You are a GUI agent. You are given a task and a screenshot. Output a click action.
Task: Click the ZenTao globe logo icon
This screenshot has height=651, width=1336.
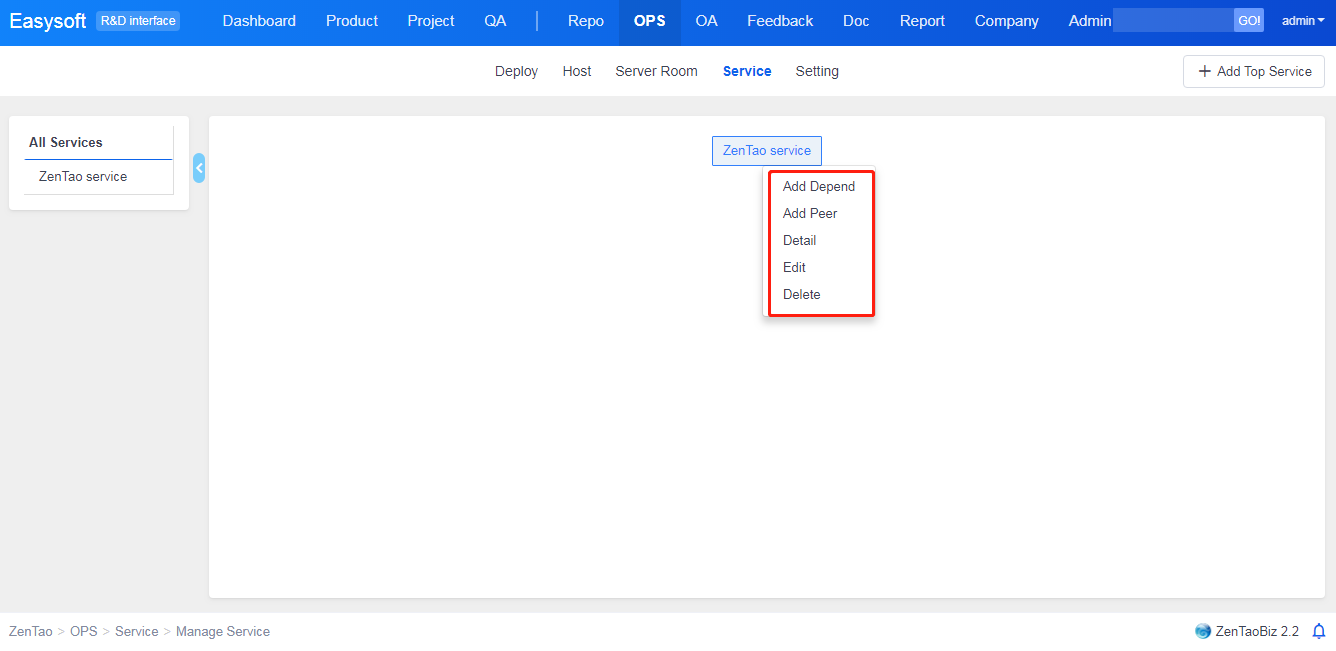[1203, 631]
